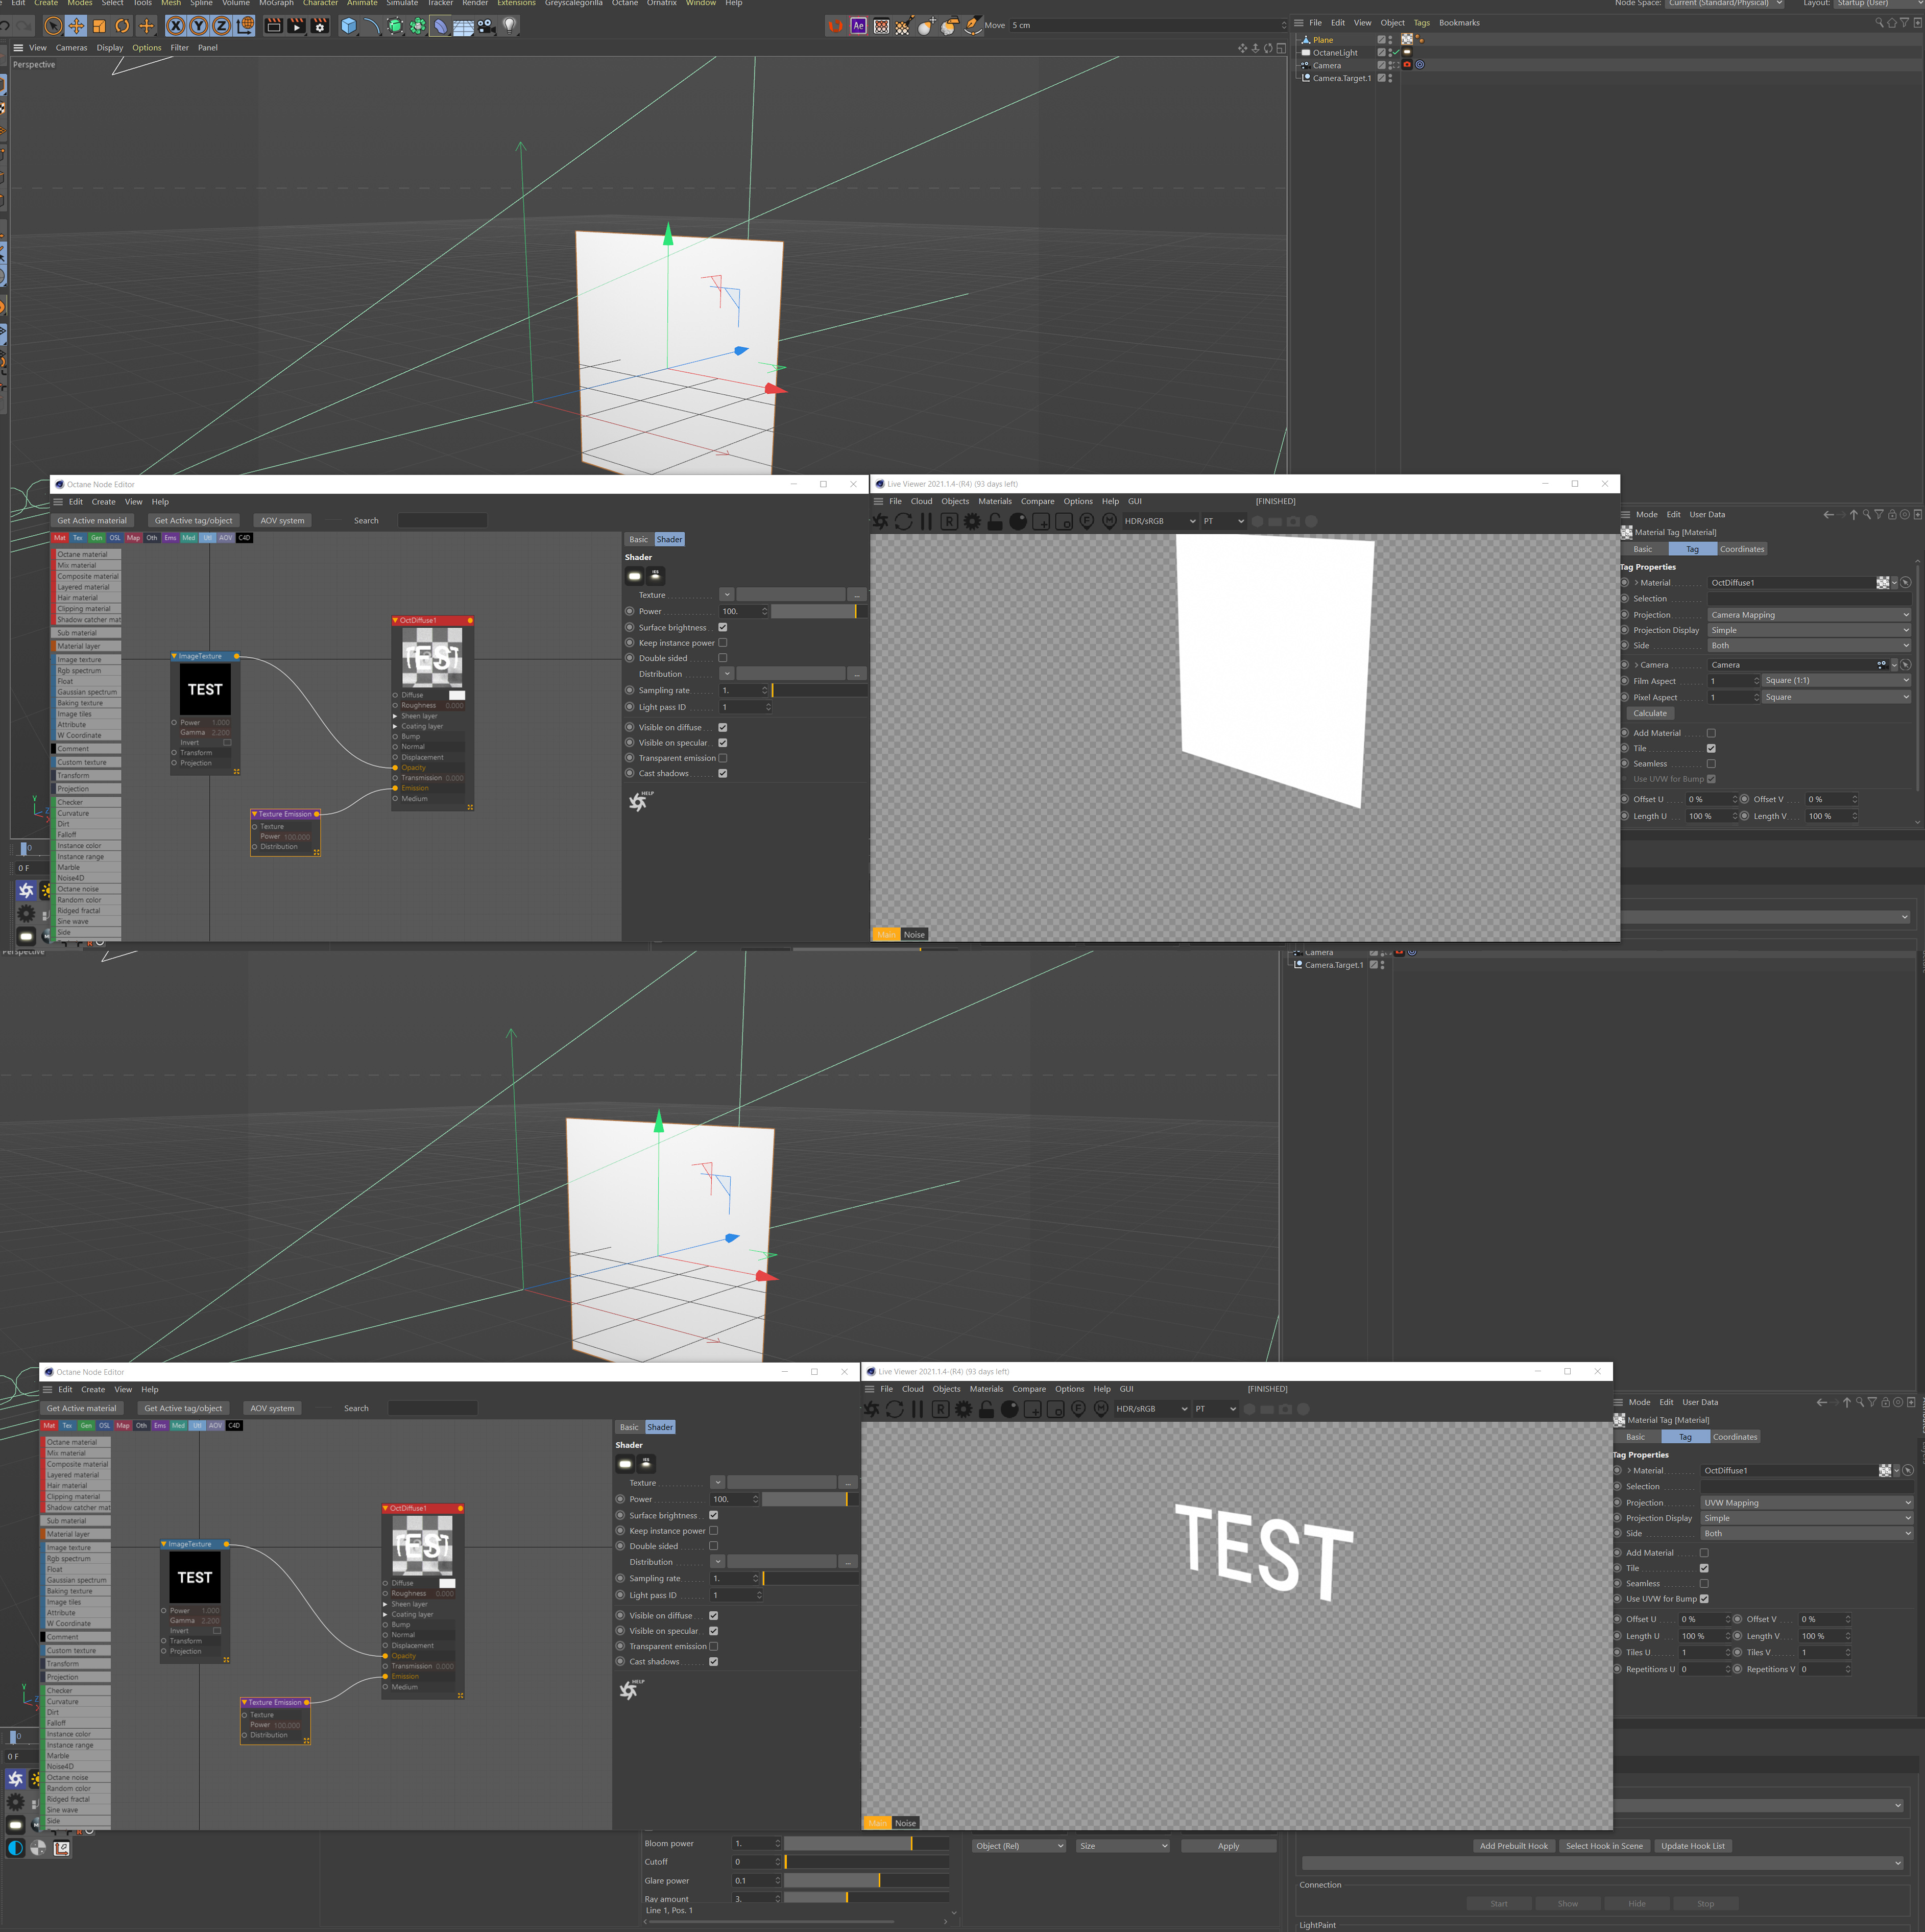Screen dimensions: 1925x1932
Task: Add a Cube primitive from toolbar
Action: (x=348, y=26)
